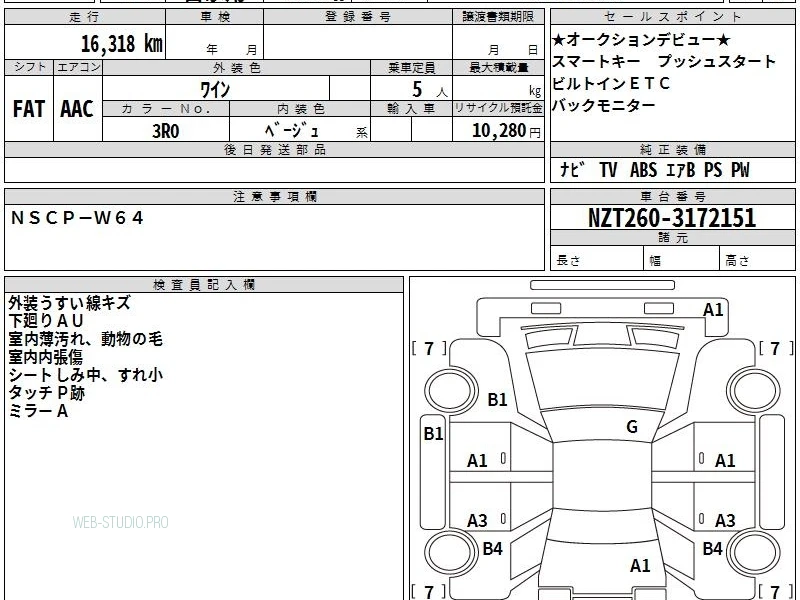Click the exterior color value ワイン
This screenshot has height=600, width=800.
[215, 90]
